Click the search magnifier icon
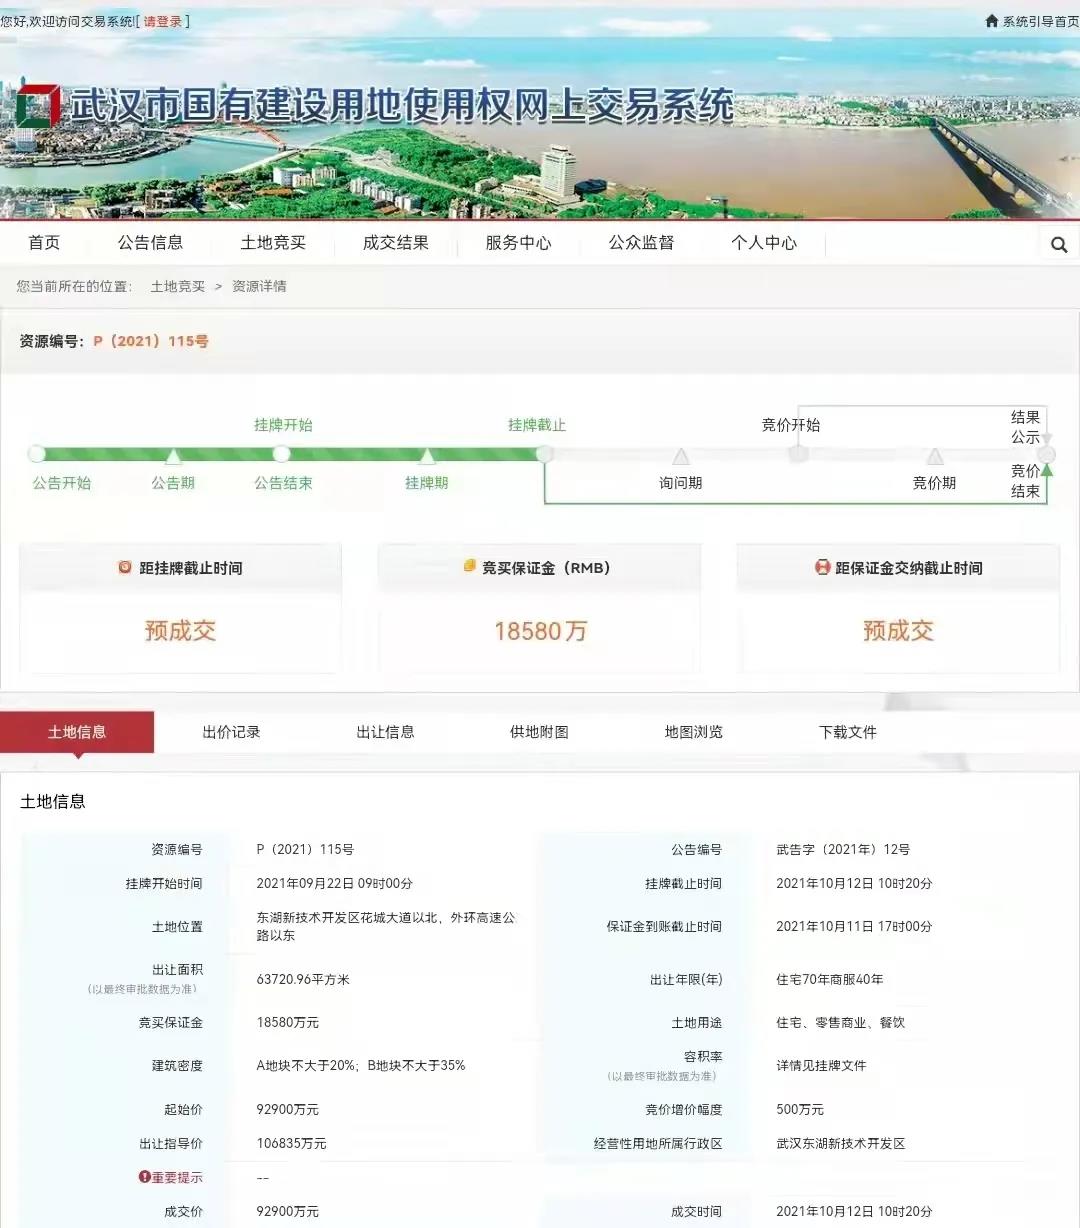The height and width of the screenshot is (1228, 1080). [1059, 245]
